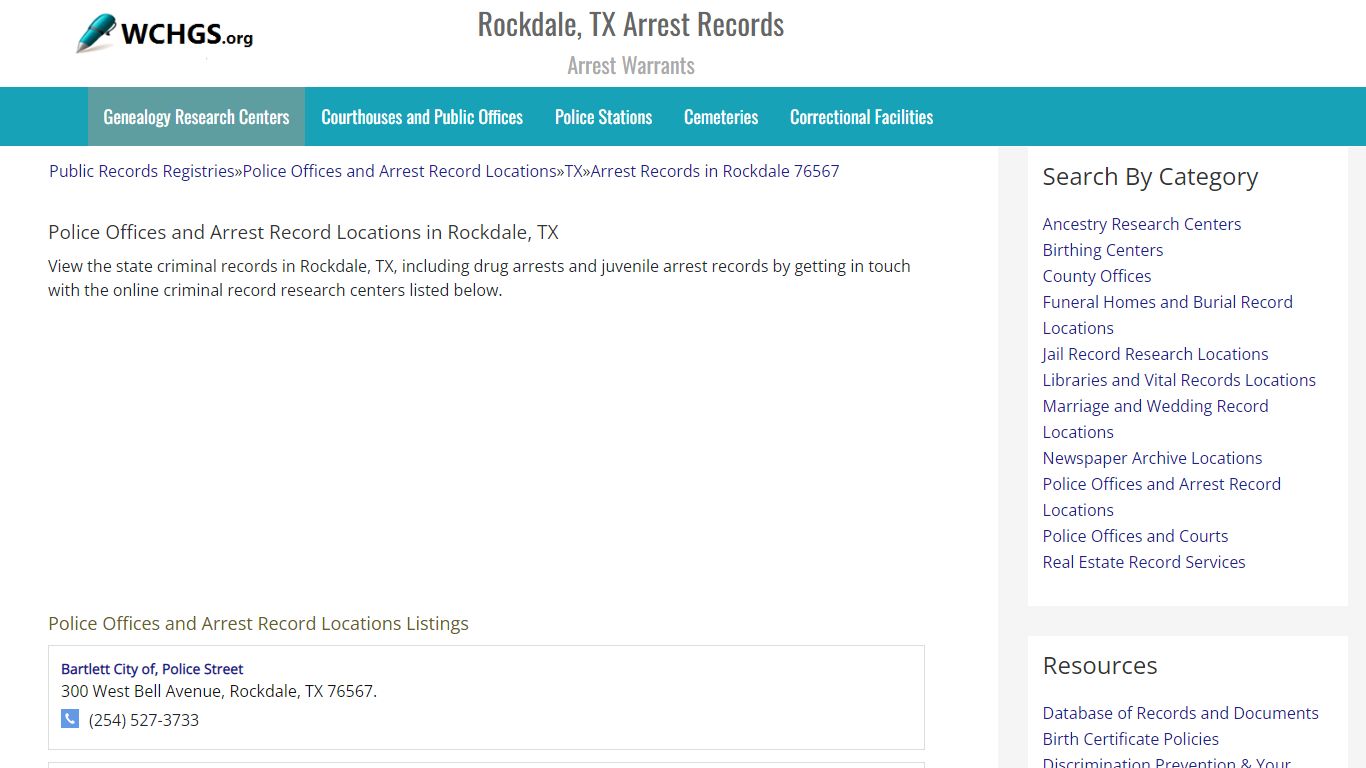Click address 300 West Bell Avenue, Rockdale
This screenshot has height=768, width=1366.
pyautogui.click(x=218, y=691)
